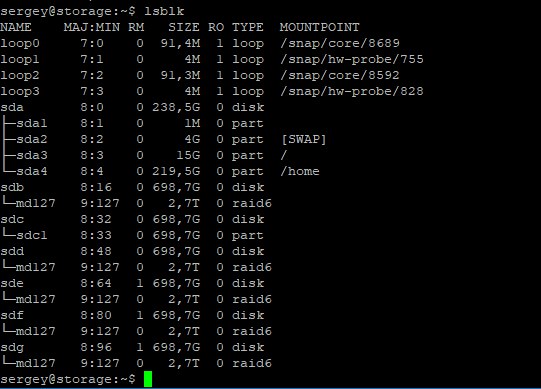Select the sdc1 partition name

tap(32, 235)
